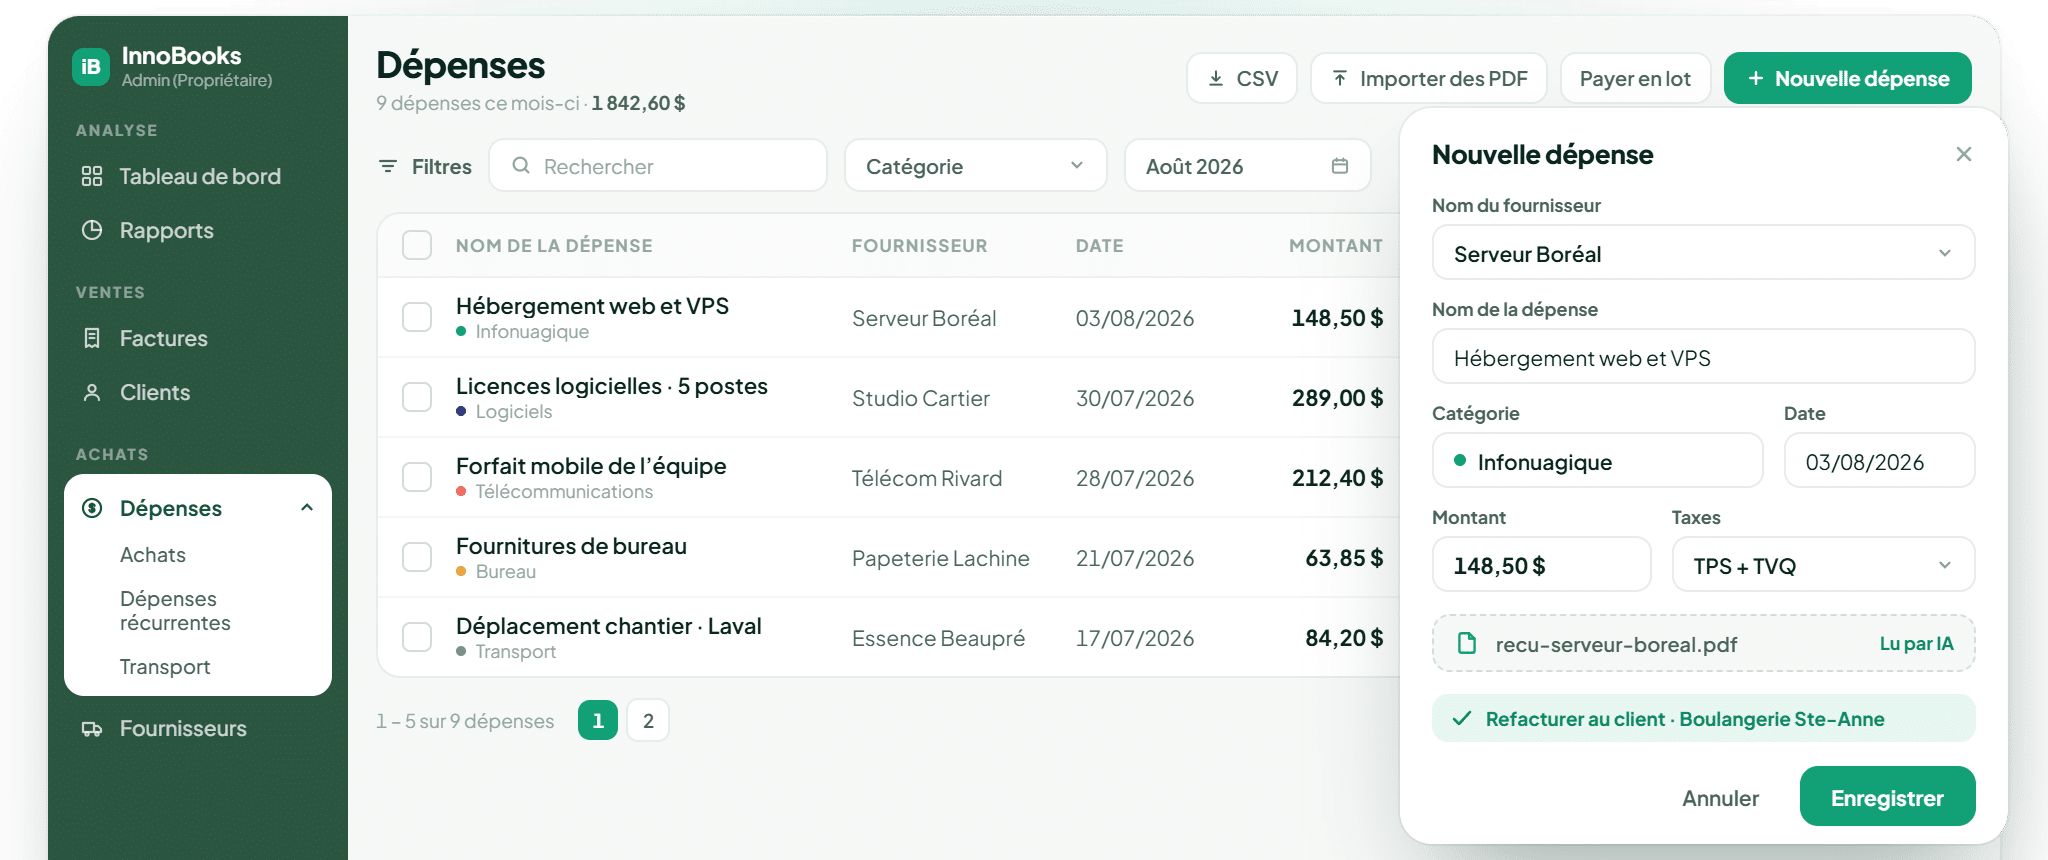The width and height of the screenshot is (2048, 860).
Task: Open the Achats submenu item
Action: click(x=153, y=555)
